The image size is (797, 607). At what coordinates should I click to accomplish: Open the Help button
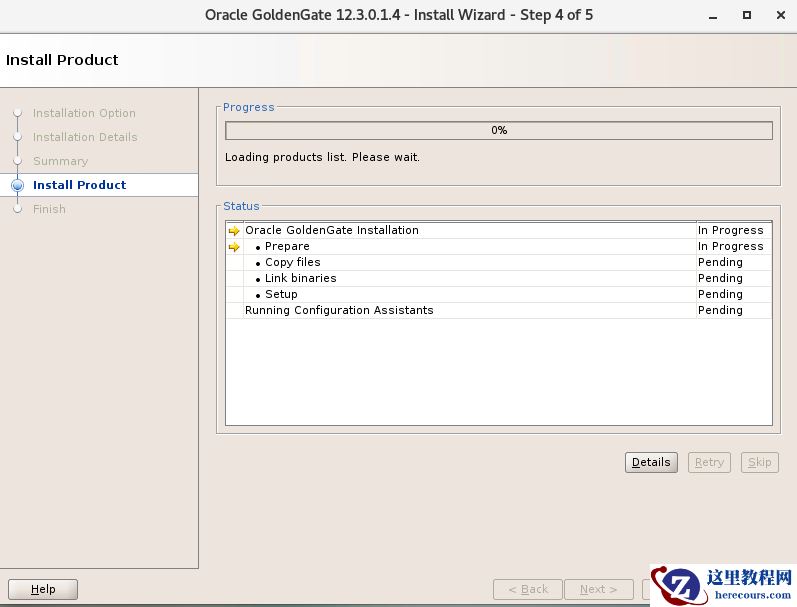tap(43, 589)
